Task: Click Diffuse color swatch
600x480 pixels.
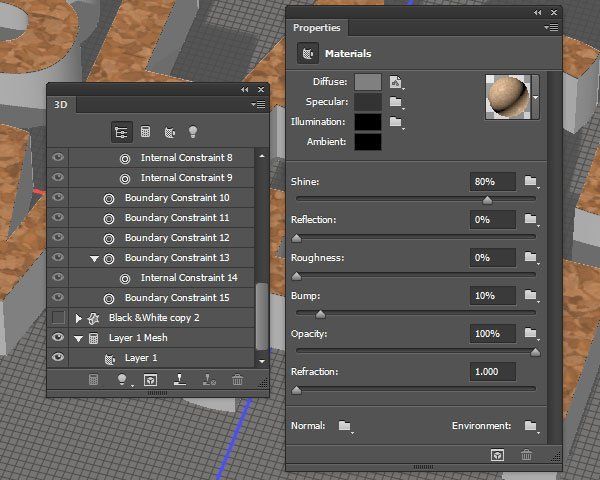Action: coord(368,82)
